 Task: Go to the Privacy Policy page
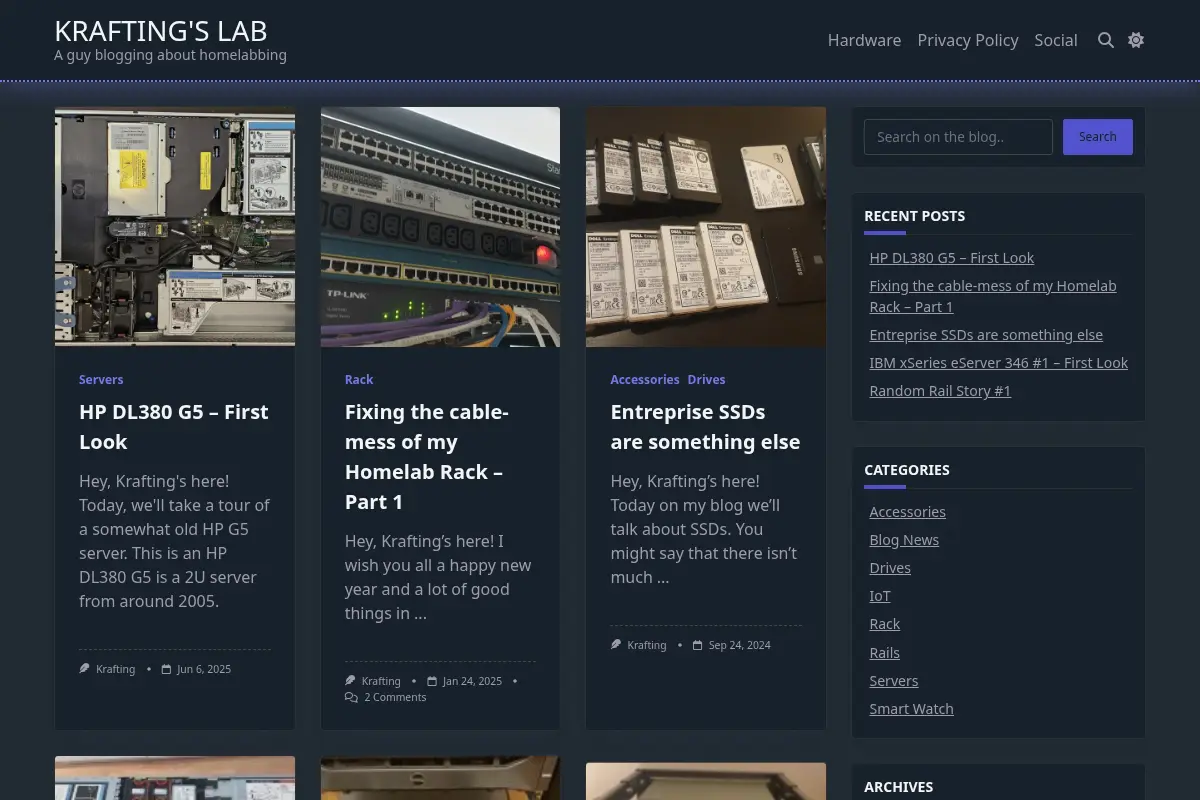tap(968, 40)
